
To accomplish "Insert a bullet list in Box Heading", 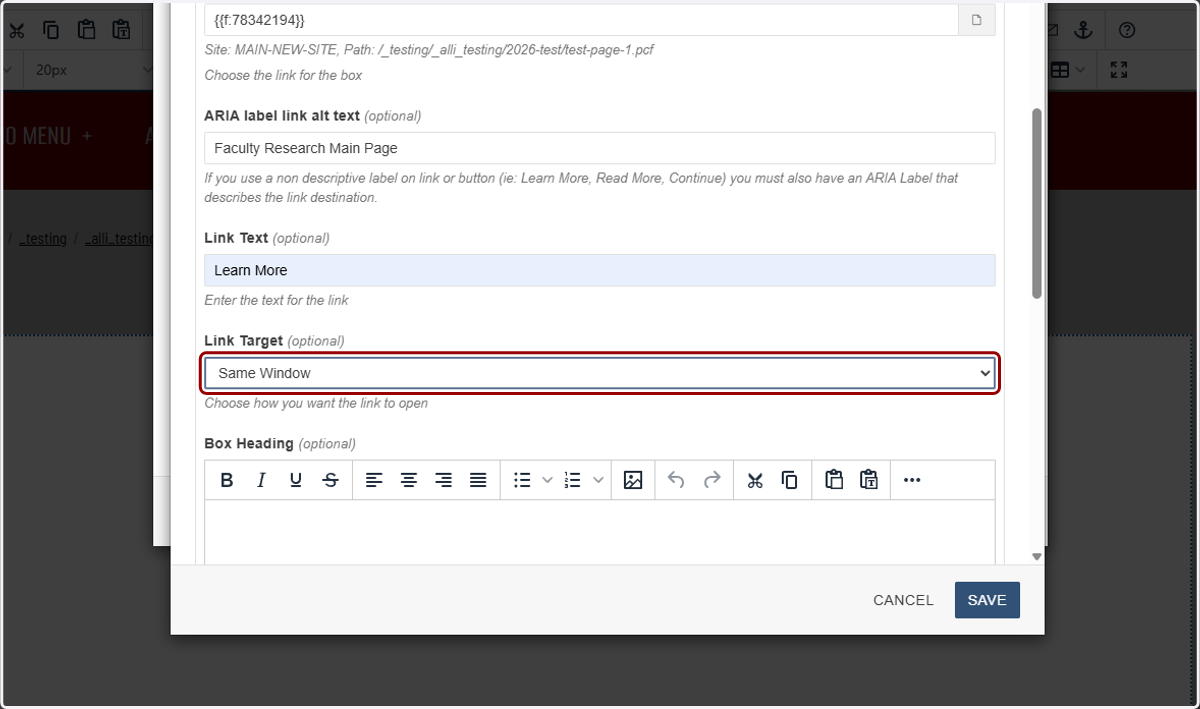I will pyautogui.click(x=522, y=480).
